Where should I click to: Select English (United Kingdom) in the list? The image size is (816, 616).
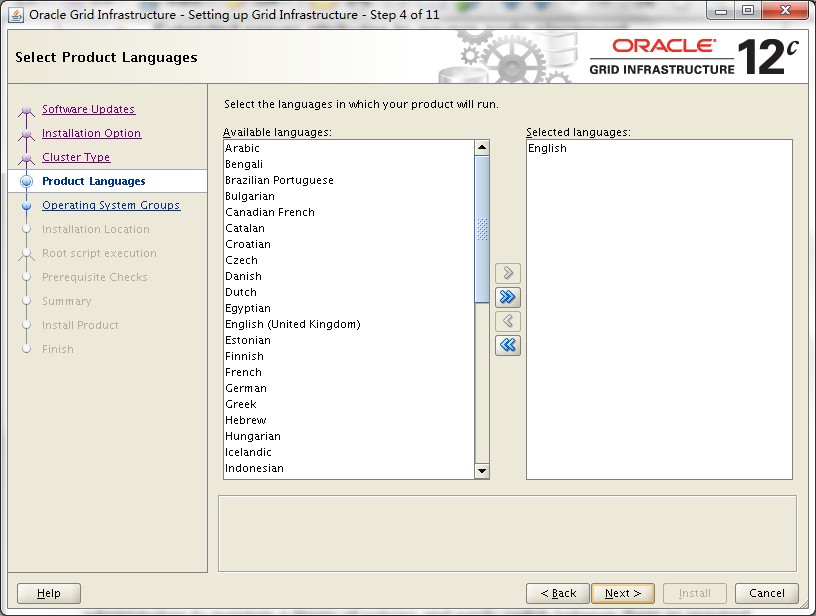click(349, 324)
